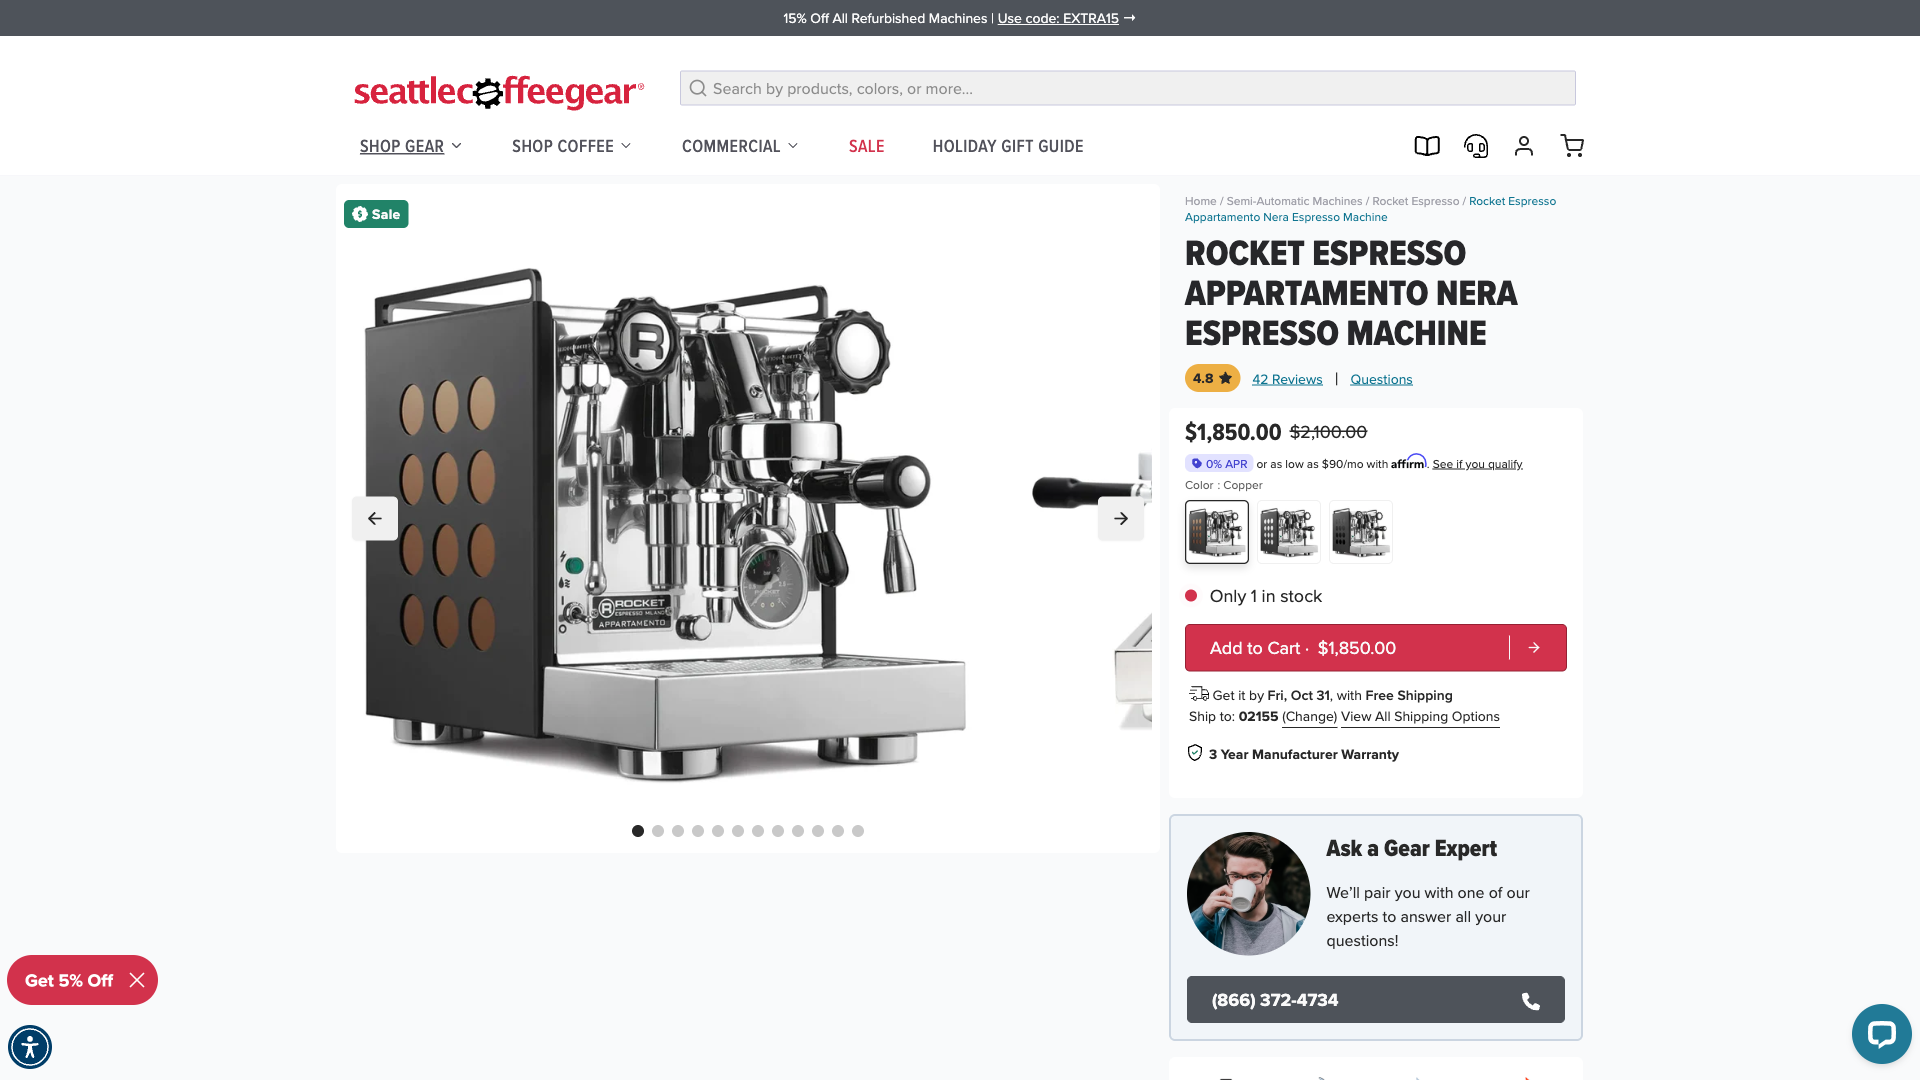This screenshot has height=1080, width=1920.
Task: Show next product image with right arrow
Action: (1121, 518)
